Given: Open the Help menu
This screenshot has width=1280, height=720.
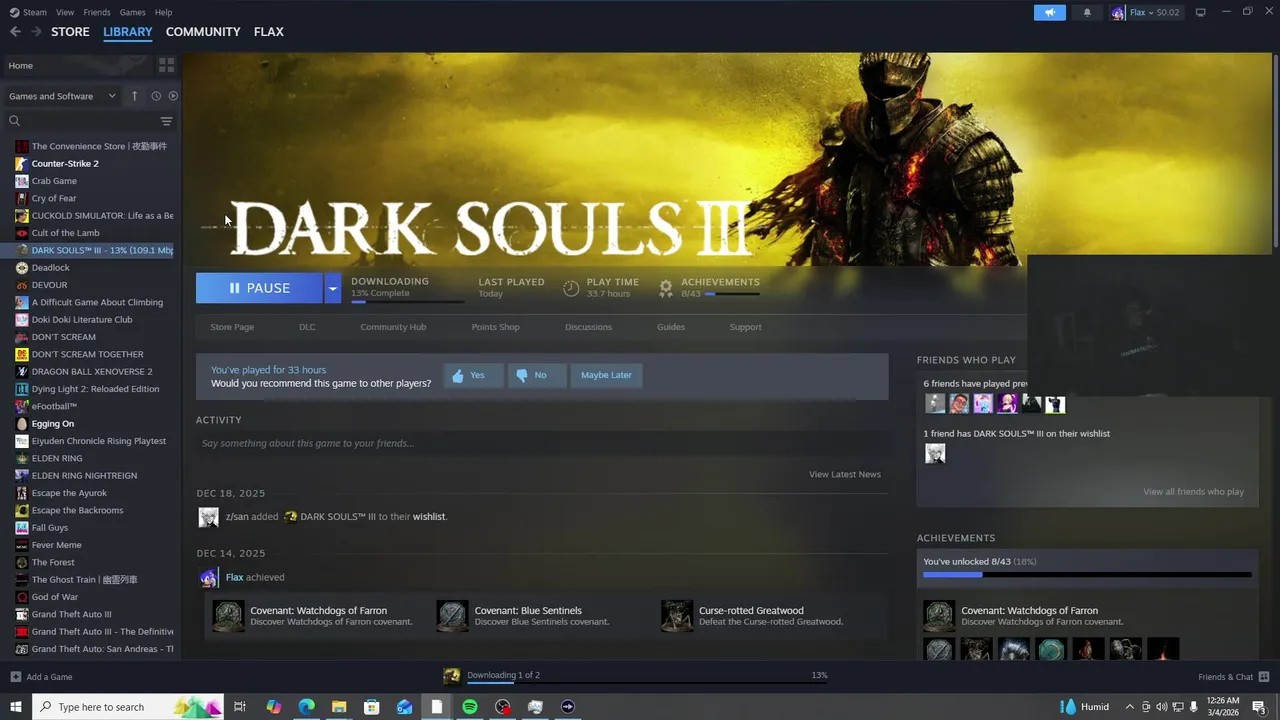Looking at the screenshot, I should [x=163, y=12].
